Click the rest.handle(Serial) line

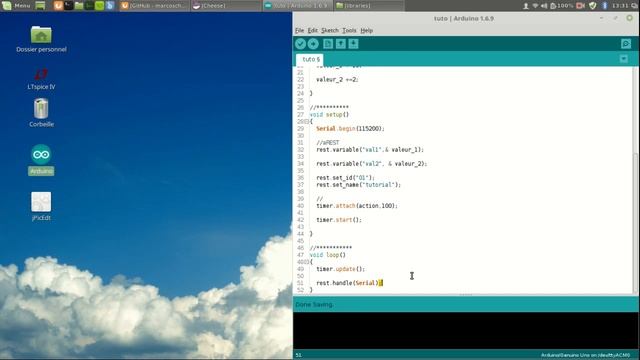click(349, 283)
